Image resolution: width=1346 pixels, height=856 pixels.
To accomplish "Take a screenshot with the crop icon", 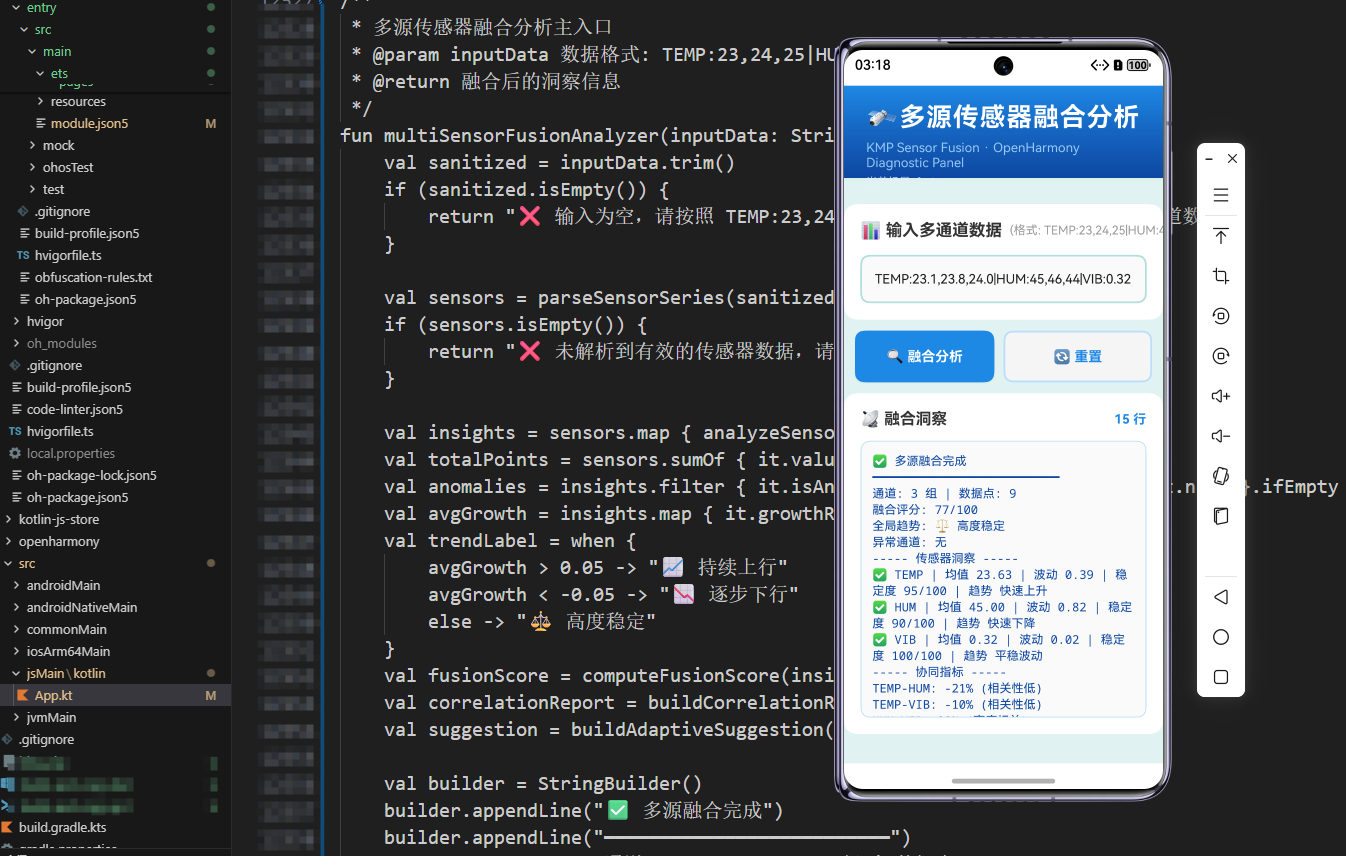I will pyautogui.click(x=1220, y=276).
